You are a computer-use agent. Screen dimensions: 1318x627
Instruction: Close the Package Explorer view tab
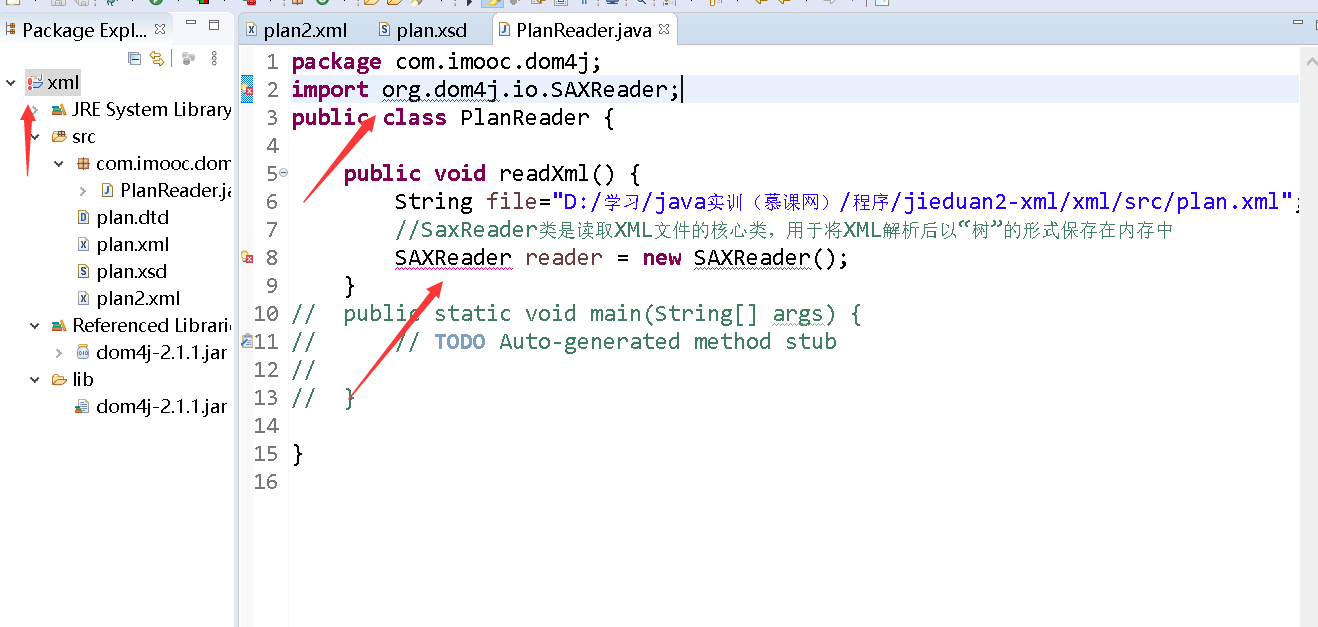[160, 30]
